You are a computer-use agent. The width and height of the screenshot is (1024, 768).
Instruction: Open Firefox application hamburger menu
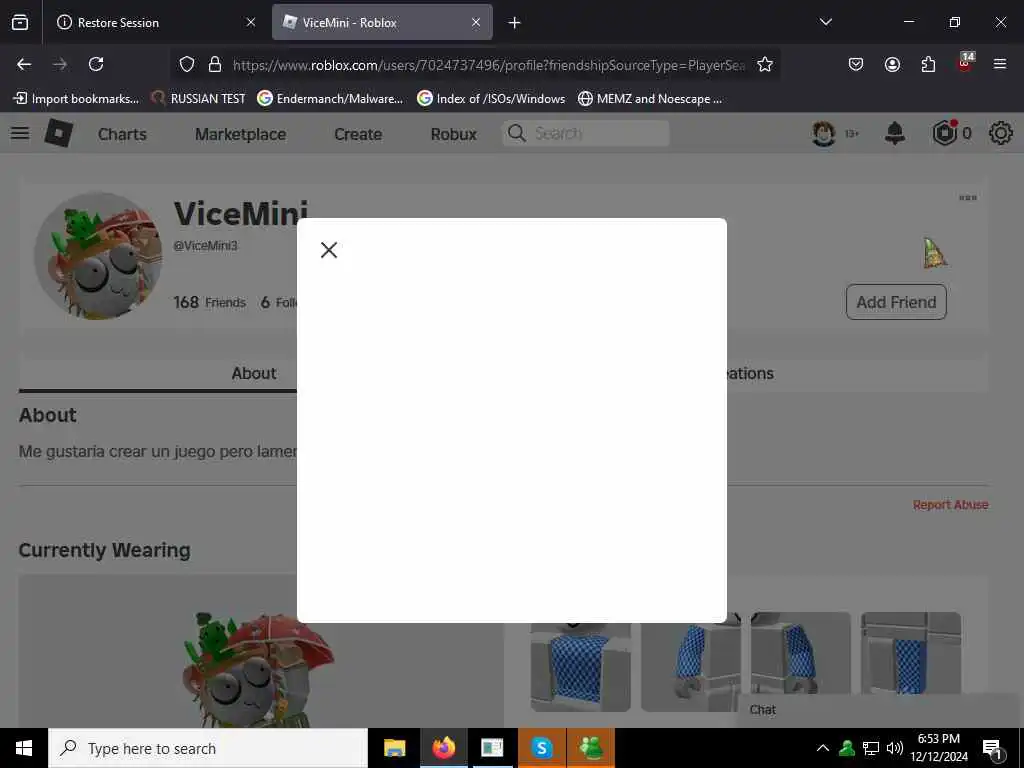coord(999,64)
